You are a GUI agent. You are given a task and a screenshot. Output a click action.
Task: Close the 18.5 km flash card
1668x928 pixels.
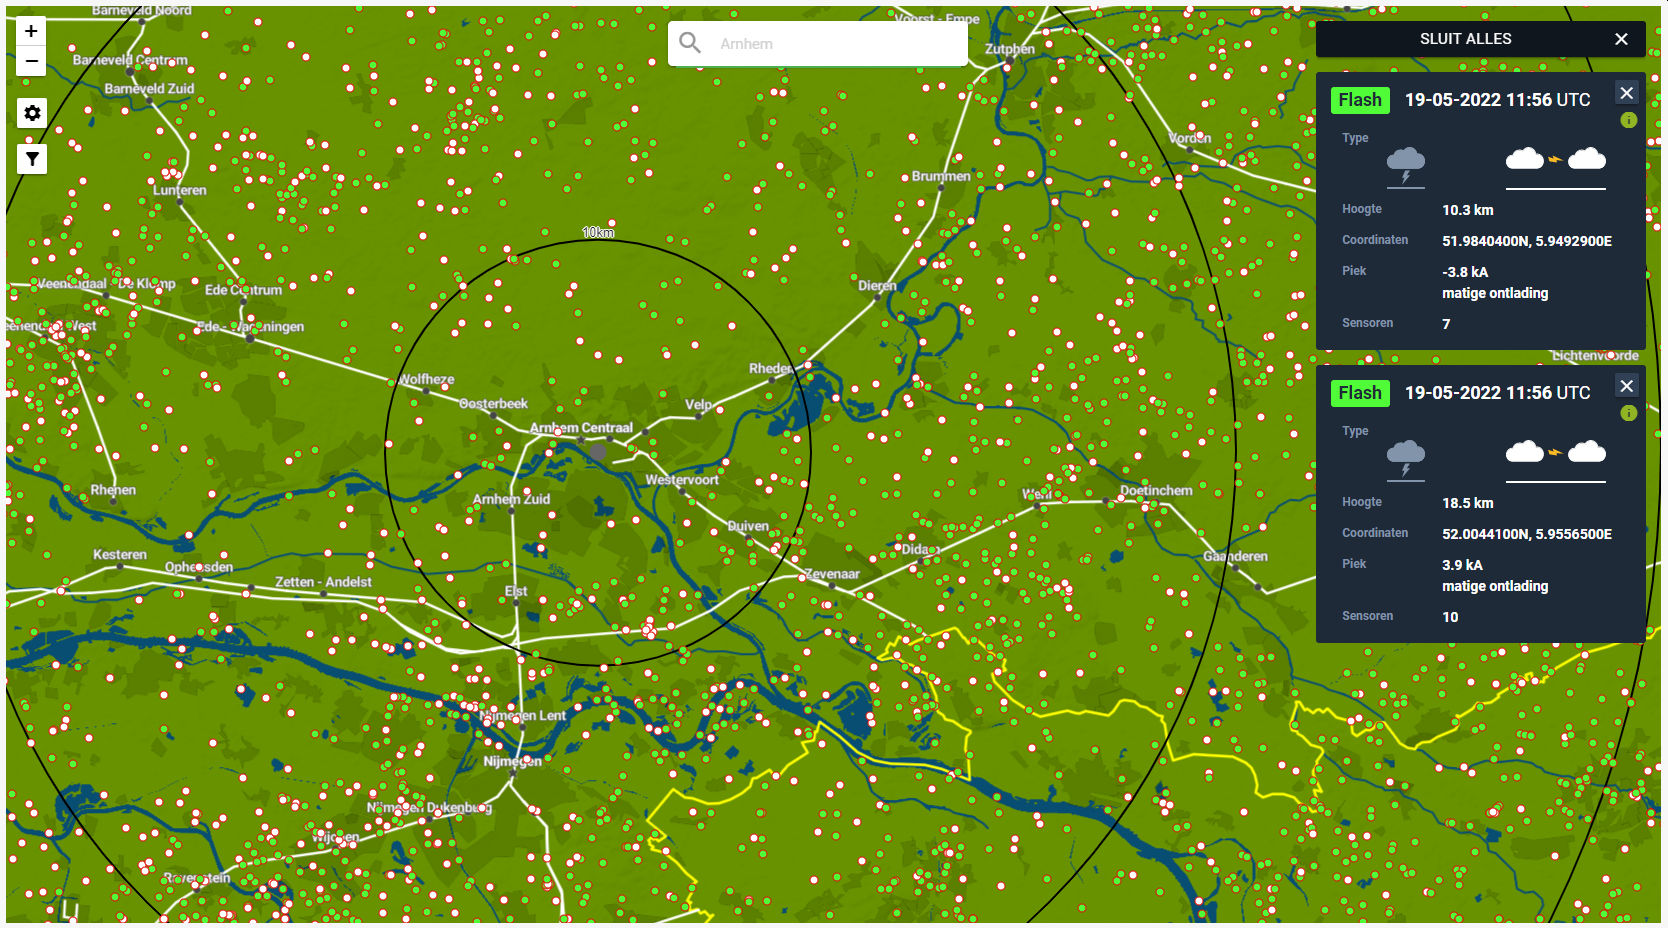pos(1627,386)
